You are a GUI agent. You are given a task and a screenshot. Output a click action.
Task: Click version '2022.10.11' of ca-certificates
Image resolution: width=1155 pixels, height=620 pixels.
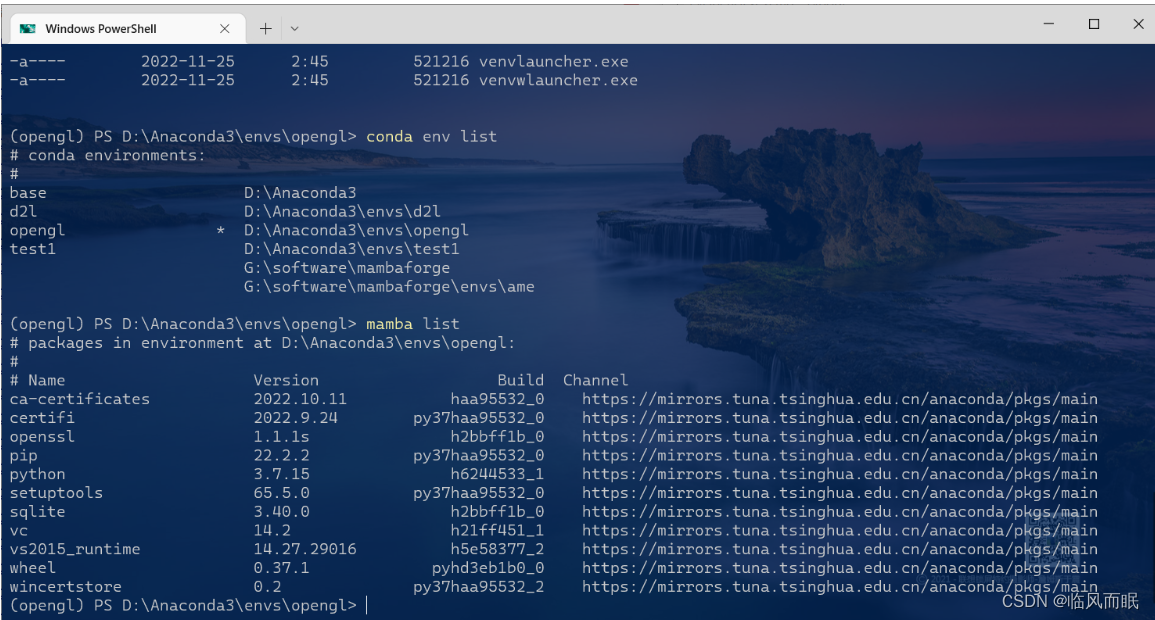(x=300, y=399)
